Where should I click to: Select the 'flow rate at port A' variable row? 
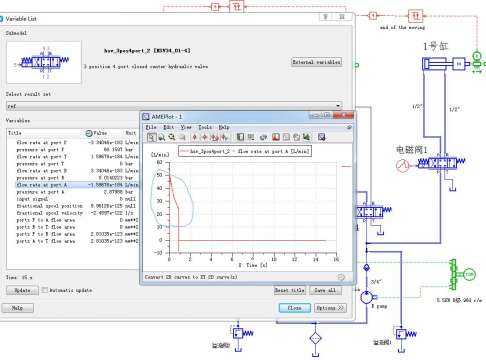point(77,185)
